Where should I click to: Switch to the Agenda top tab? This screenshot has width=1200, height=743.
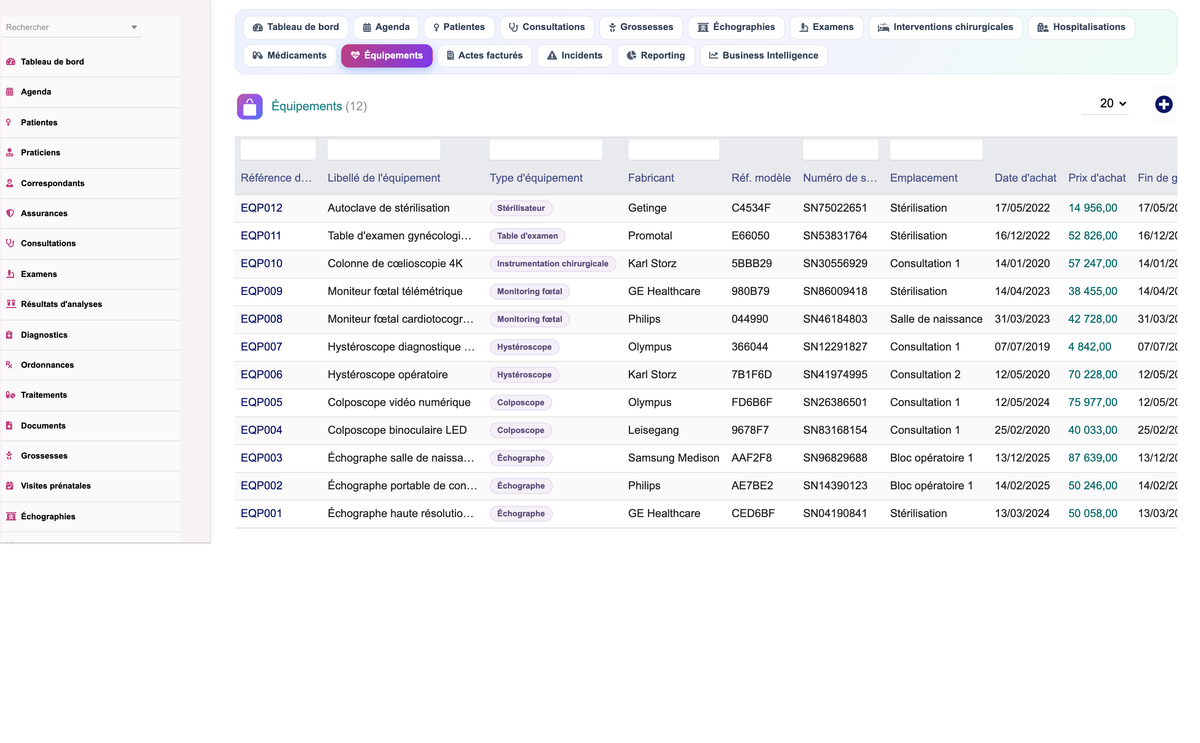click(386, 27)
